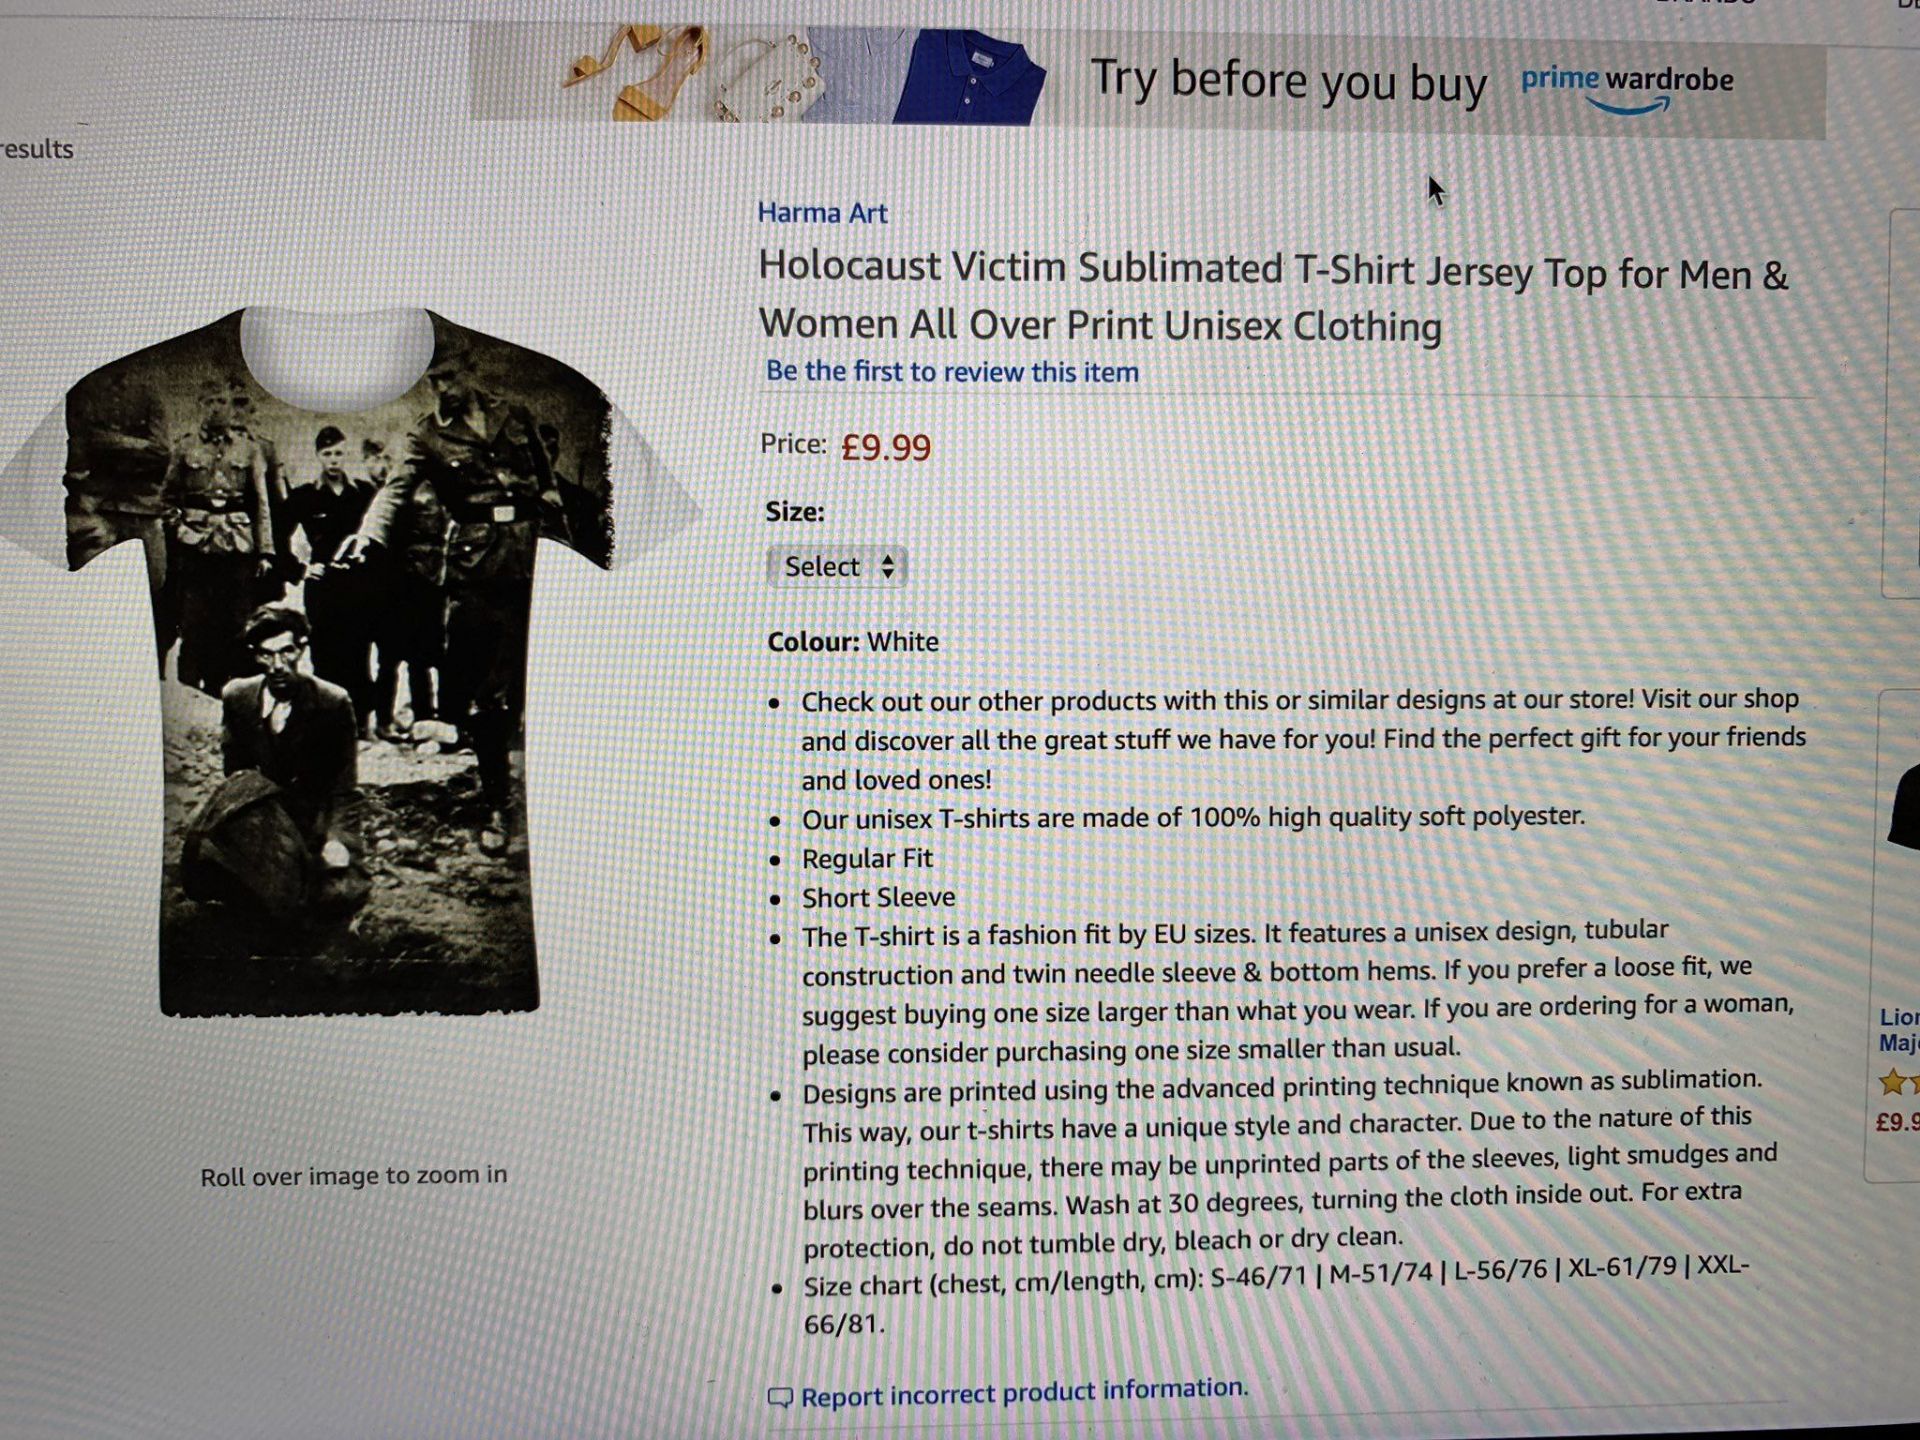
Task: Click the Colour: White label
Action: [x=853, y=641]
